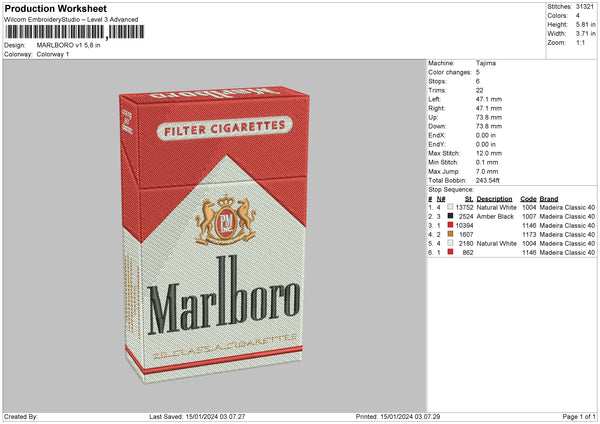
Task: Click the 'Last Saved: 15/01/2024' timestamp
Action: pyautogui.click(x=197, y=416)
